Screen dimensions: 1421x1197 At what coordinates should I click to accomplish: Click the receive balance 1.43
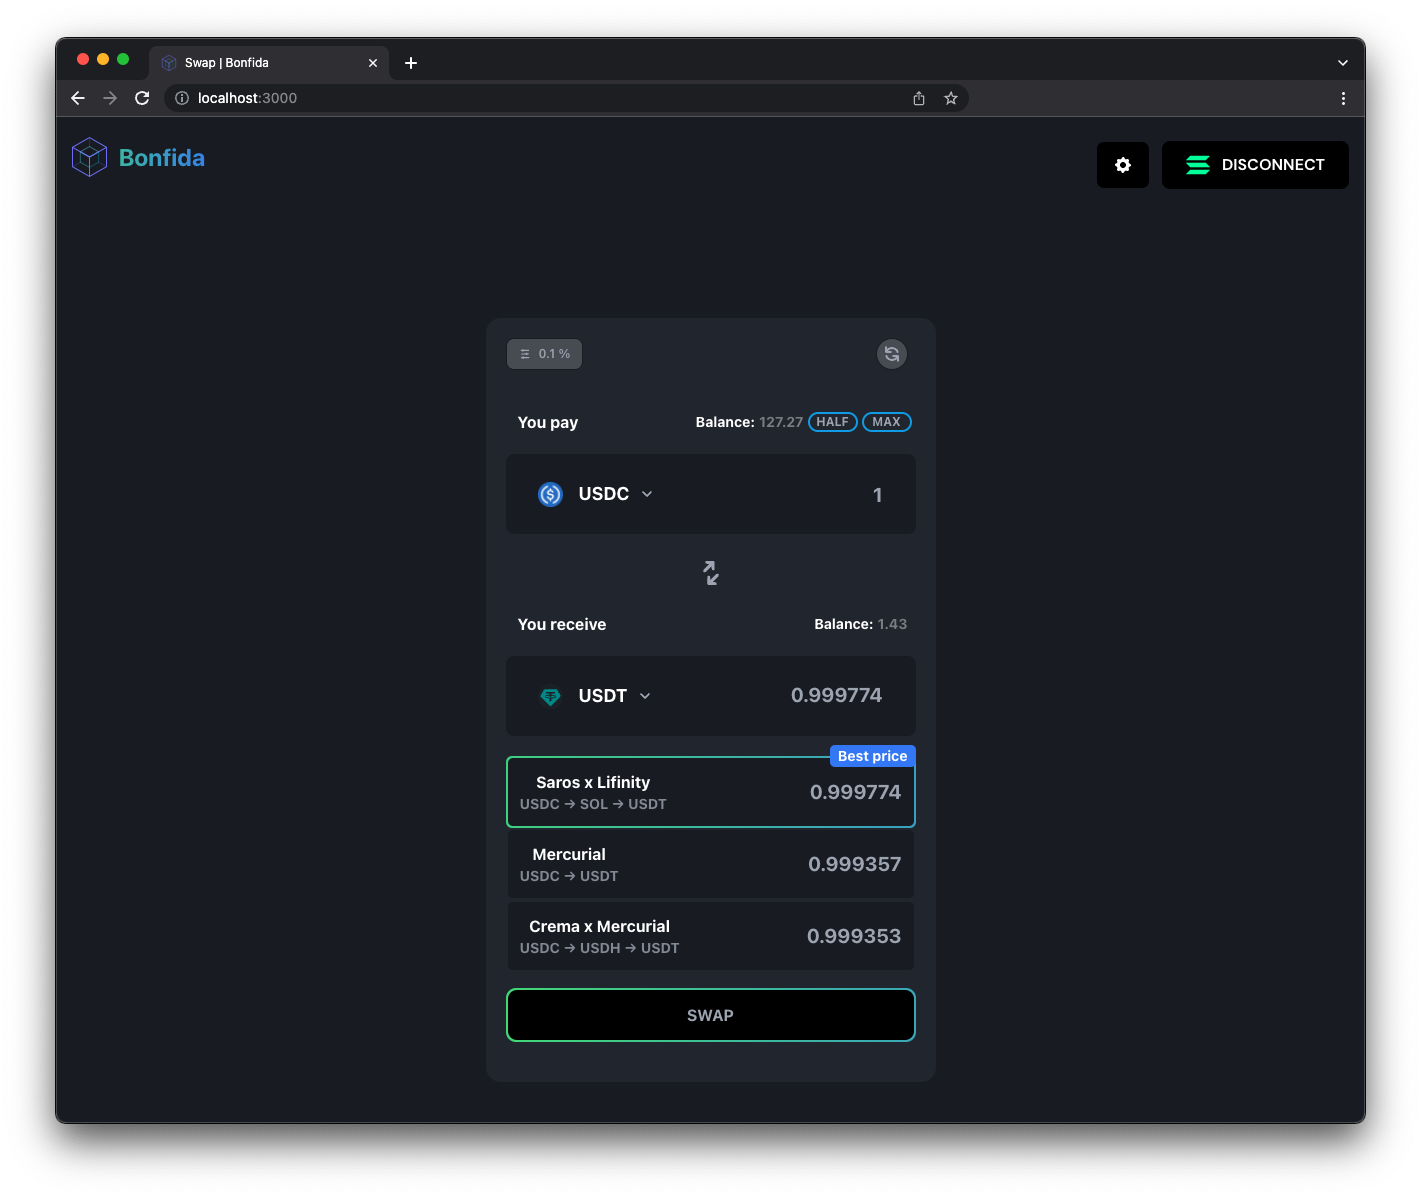coord(892,624)
